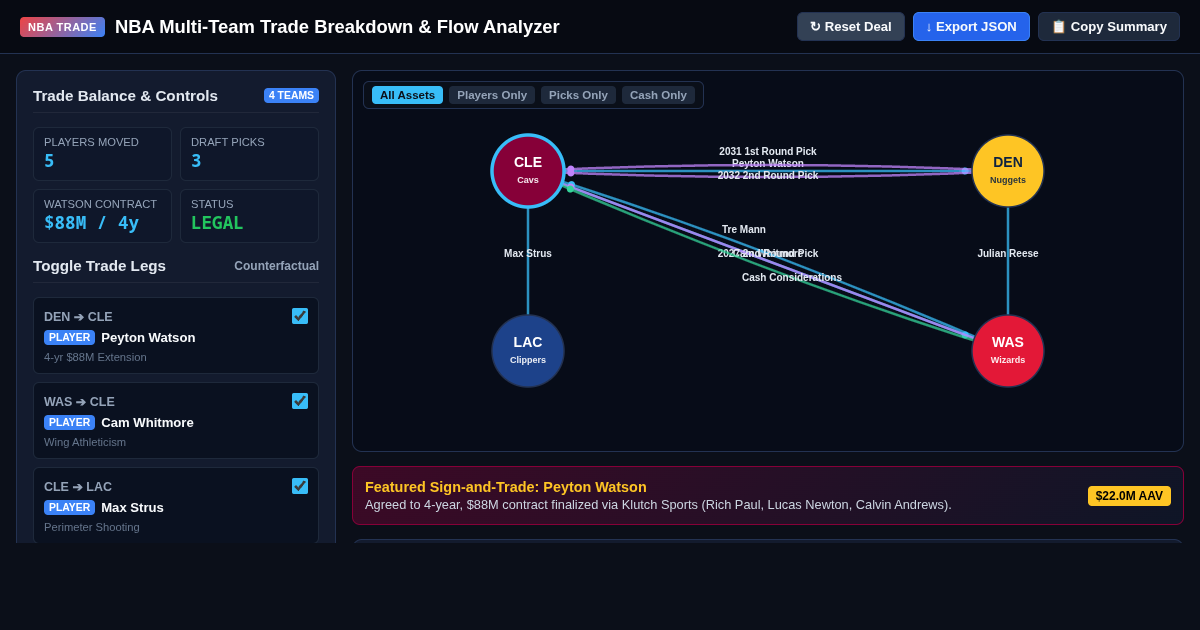Click the Wing Athleticism note
Viewport: 1200px width, 630px height.
click(85, 442)
